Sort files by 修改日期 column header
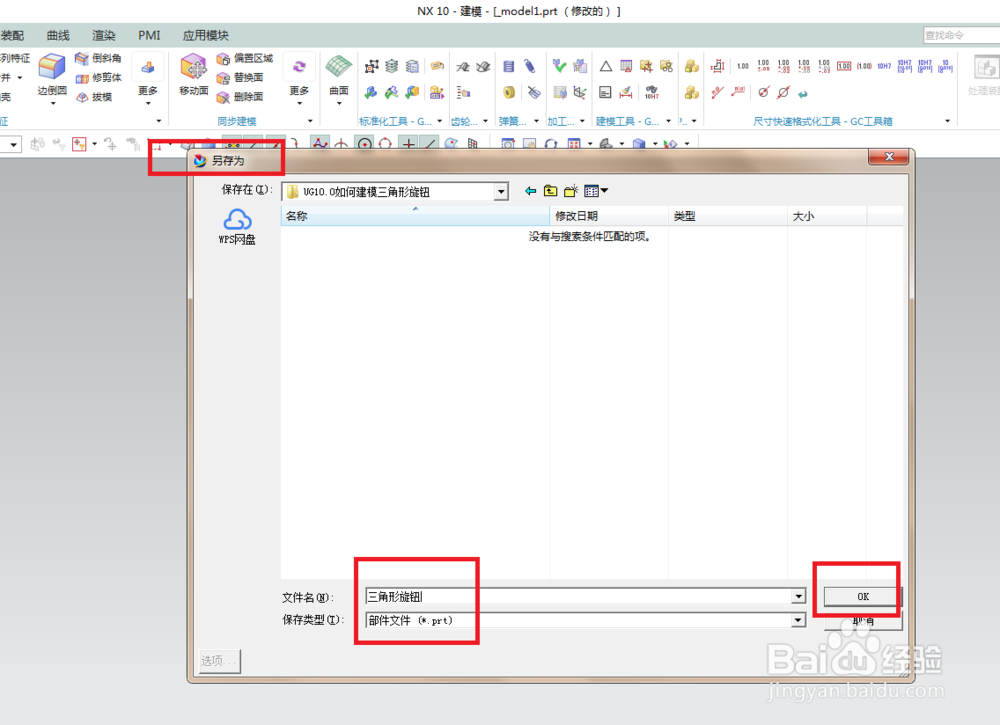 [609, 216]
